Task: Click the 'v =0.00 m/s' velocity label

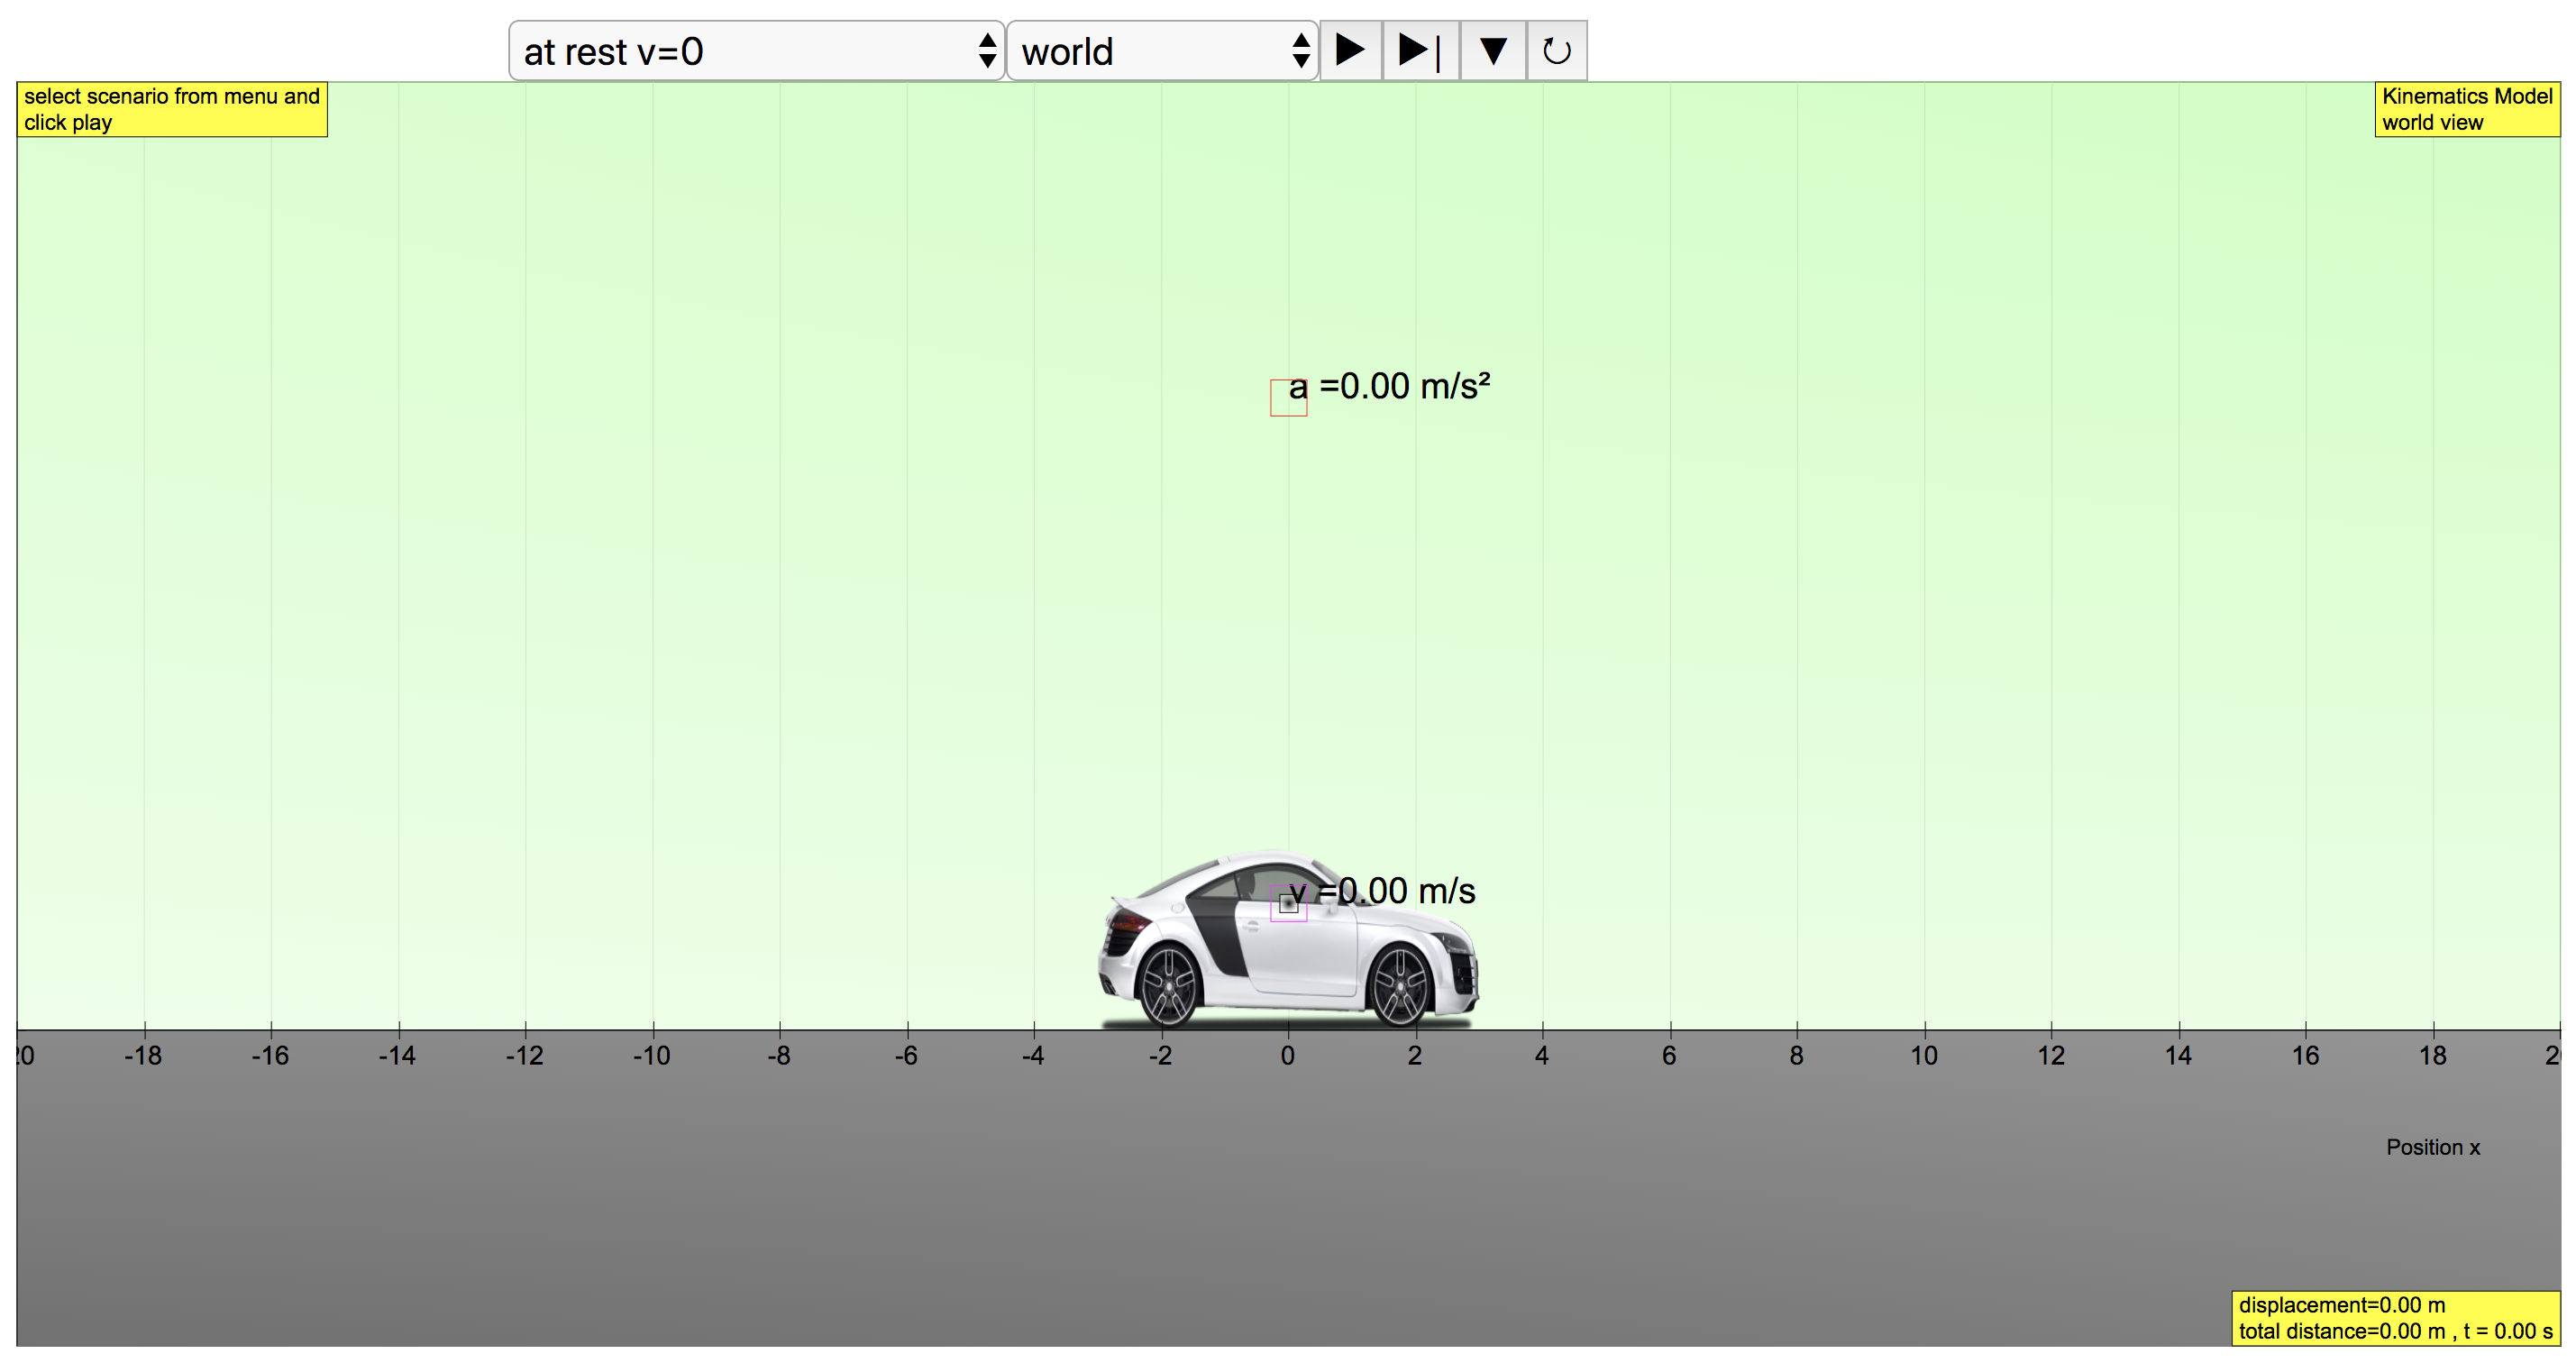Action: (x=1400, y=891)
